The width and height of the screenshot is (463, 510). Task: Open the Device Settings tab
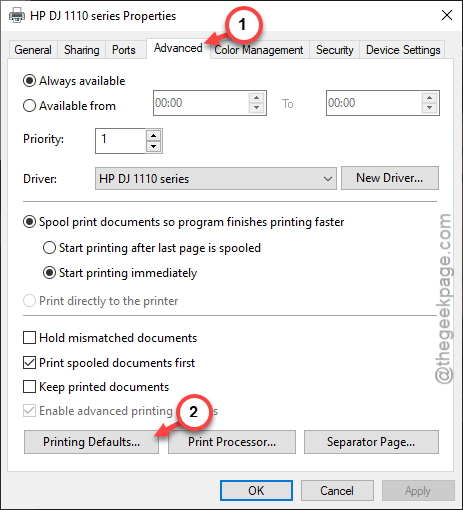[403, 50]
